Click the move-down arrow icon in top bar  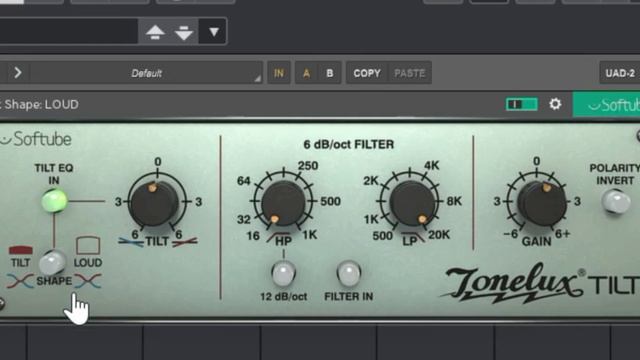coord(184,33)
